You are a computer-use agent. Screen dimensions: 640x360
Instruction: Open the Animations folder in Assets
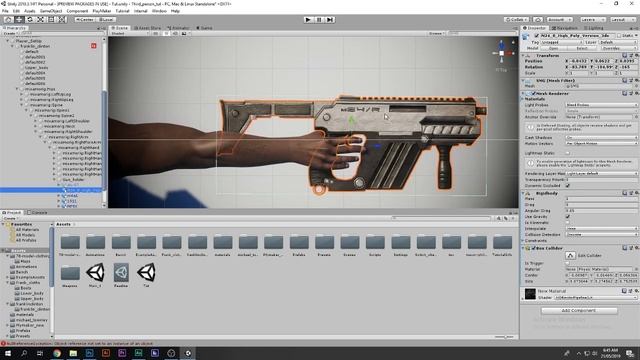click(x=96, y=242)
